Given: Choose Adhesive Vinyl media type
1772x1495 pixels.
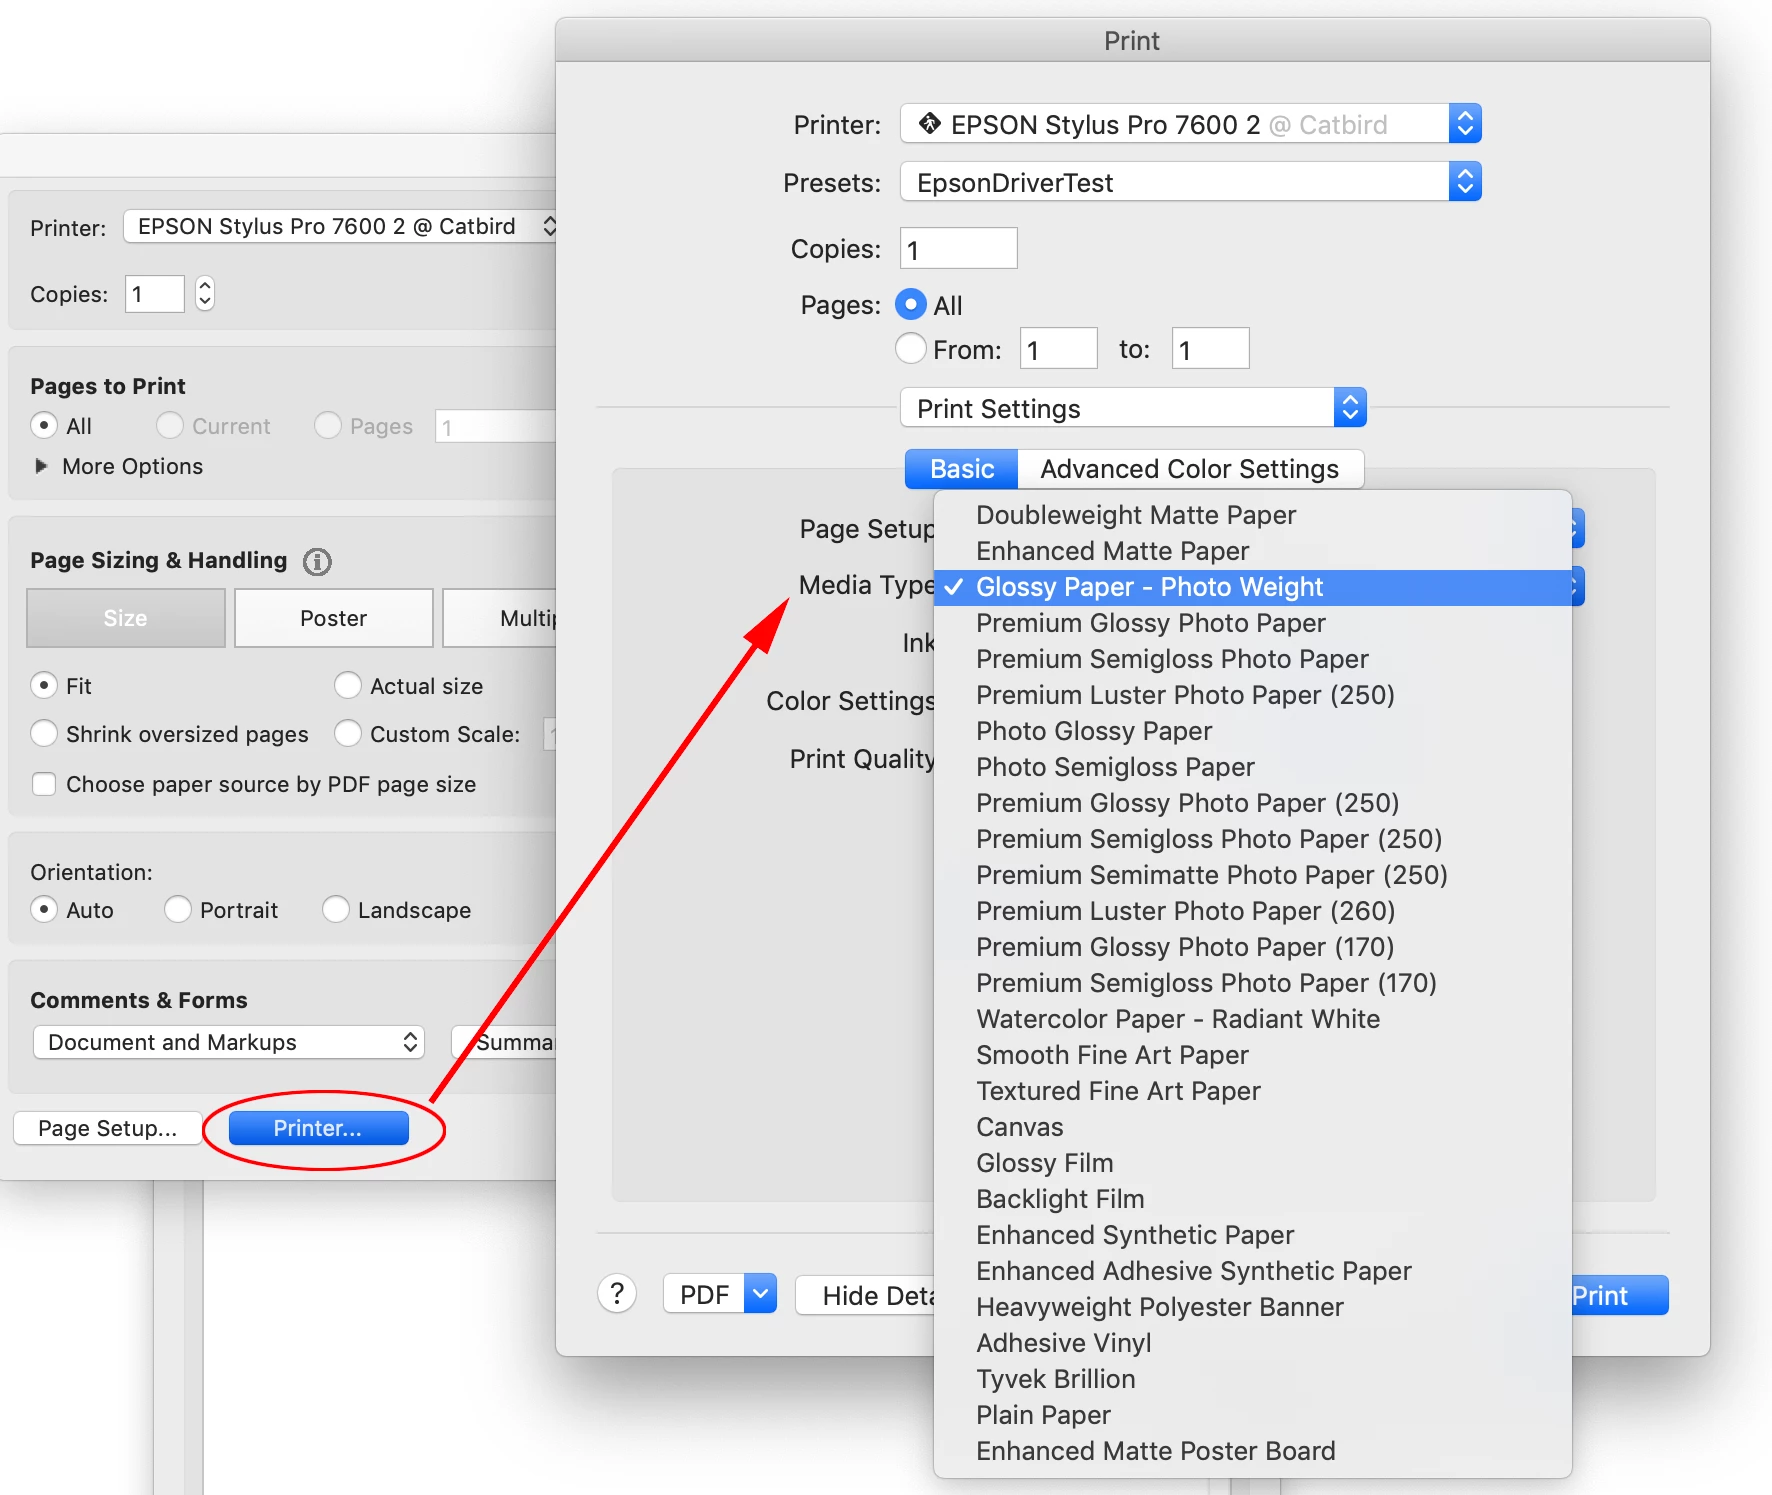Looking at the screenshot, I should (x=1252, y=1343).
